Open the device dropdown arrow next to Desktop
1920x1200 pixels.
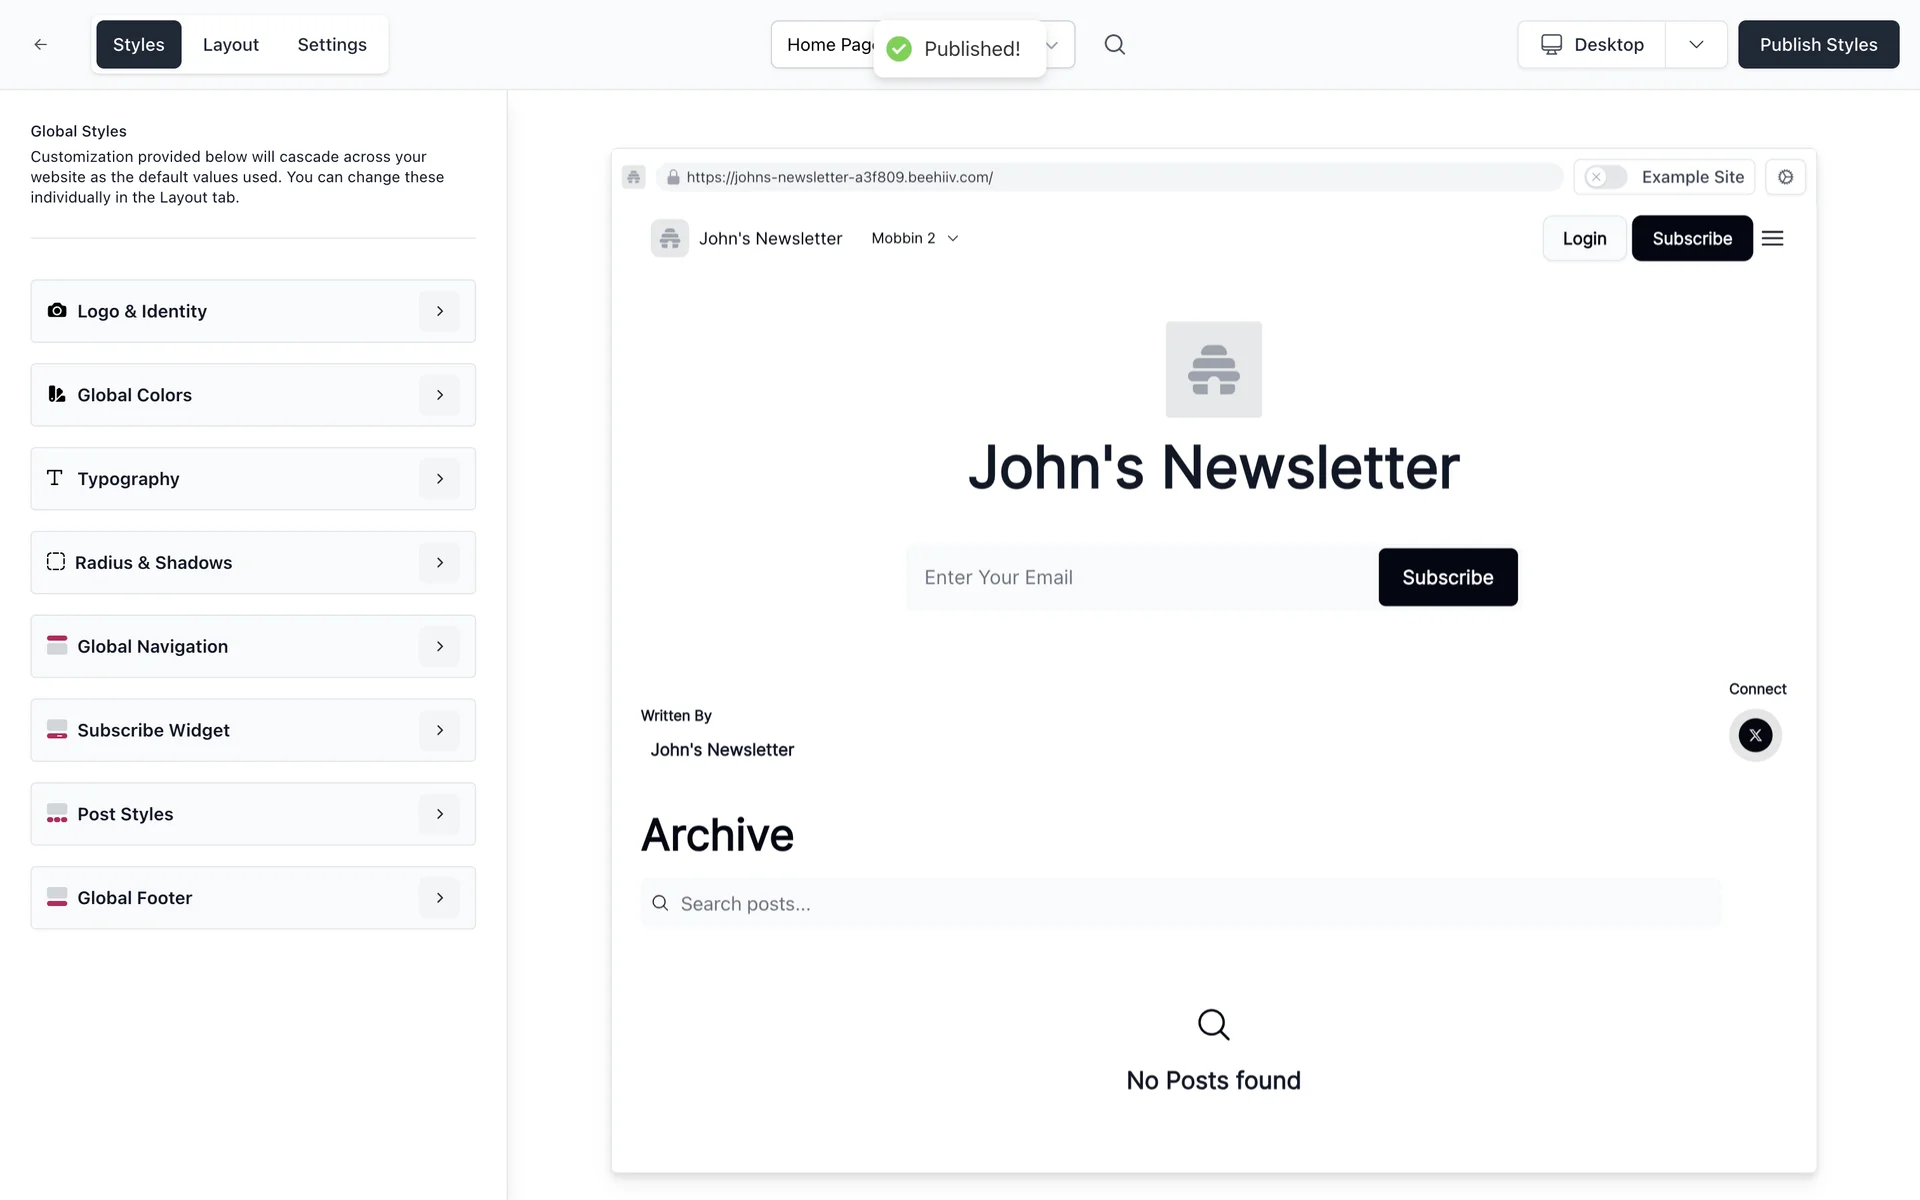(1696, 44)
